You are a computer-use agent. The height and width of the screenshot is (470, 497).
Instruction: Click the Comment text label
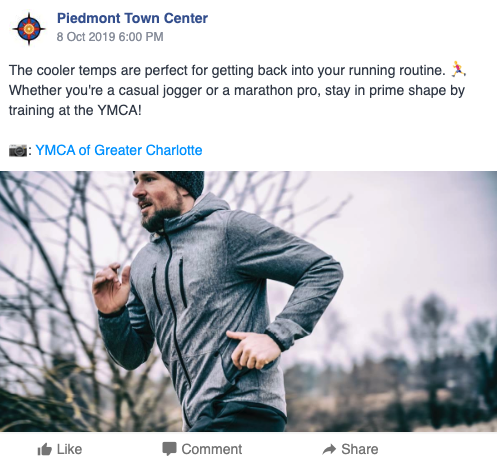point(212,449)
